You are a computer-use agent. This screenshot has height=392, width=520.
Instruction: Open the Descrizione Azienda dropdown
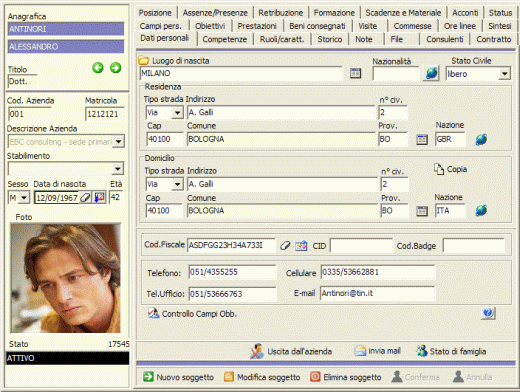(118, 142)
